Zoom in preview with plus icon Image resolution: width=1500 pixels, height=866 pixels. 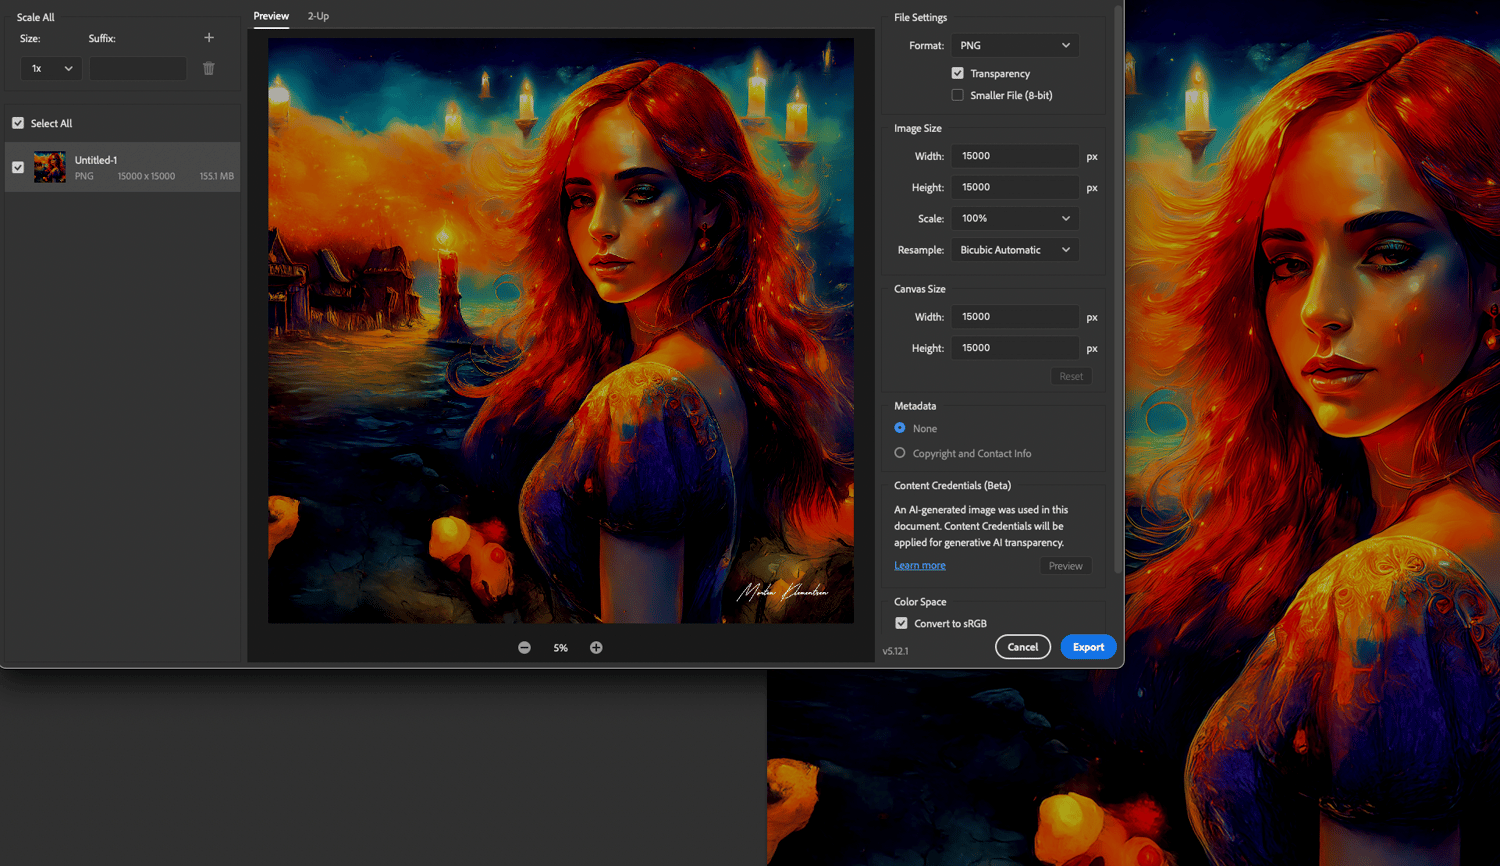pos(596,648)
